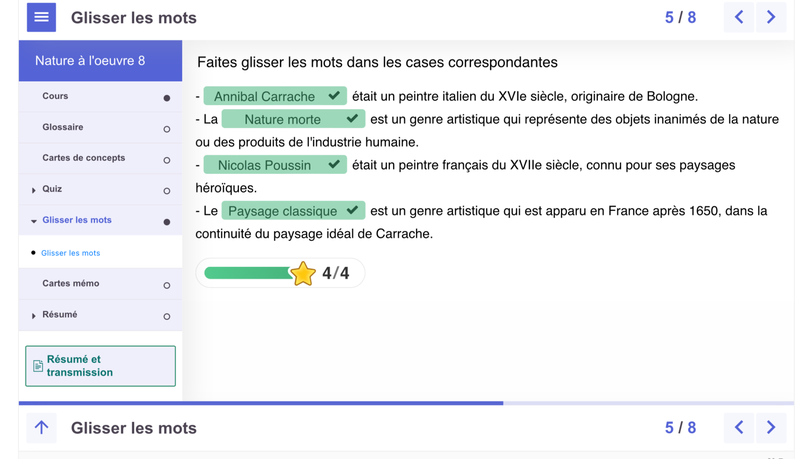Click the Cartes mémo progress circle
The image size is (800, 459).
pyautogui.click(x=167, y=285)
